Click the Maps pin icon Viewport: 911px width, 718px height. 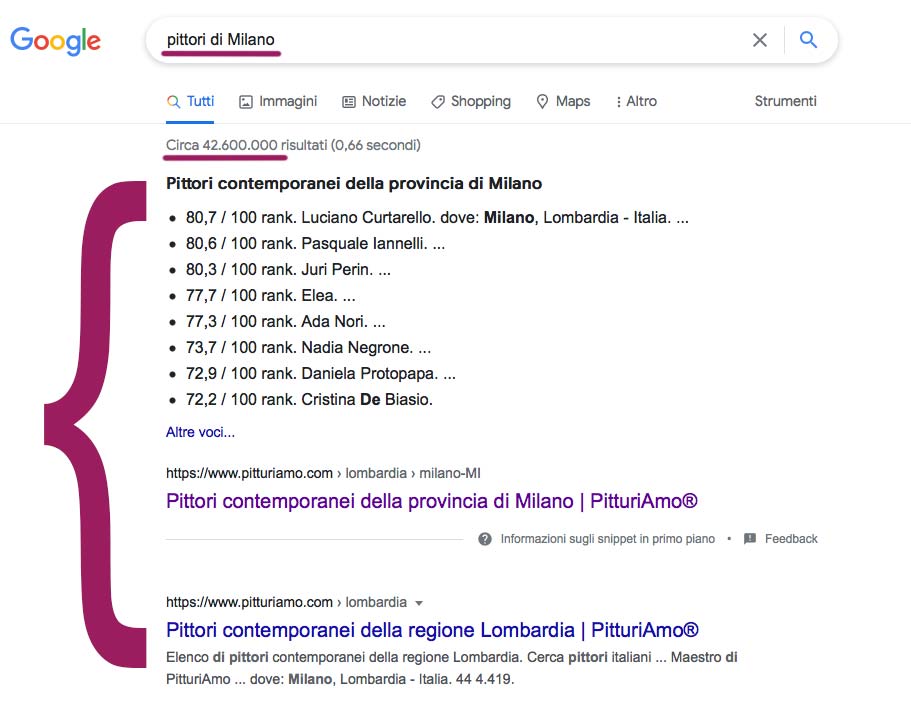coord(542,102)
